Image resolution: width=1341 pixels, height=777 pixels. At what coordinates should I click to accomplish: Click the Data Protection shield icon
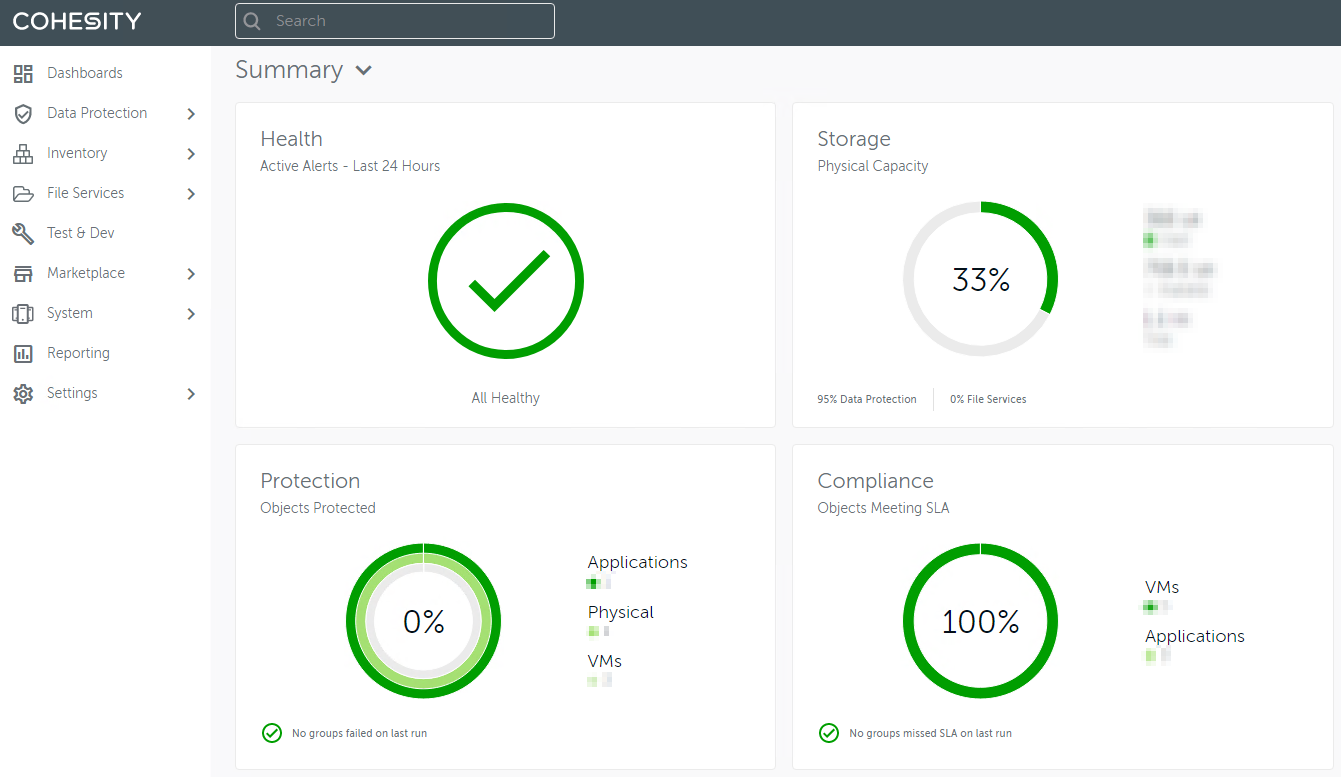pyautogui.click(x=22, y=113)
